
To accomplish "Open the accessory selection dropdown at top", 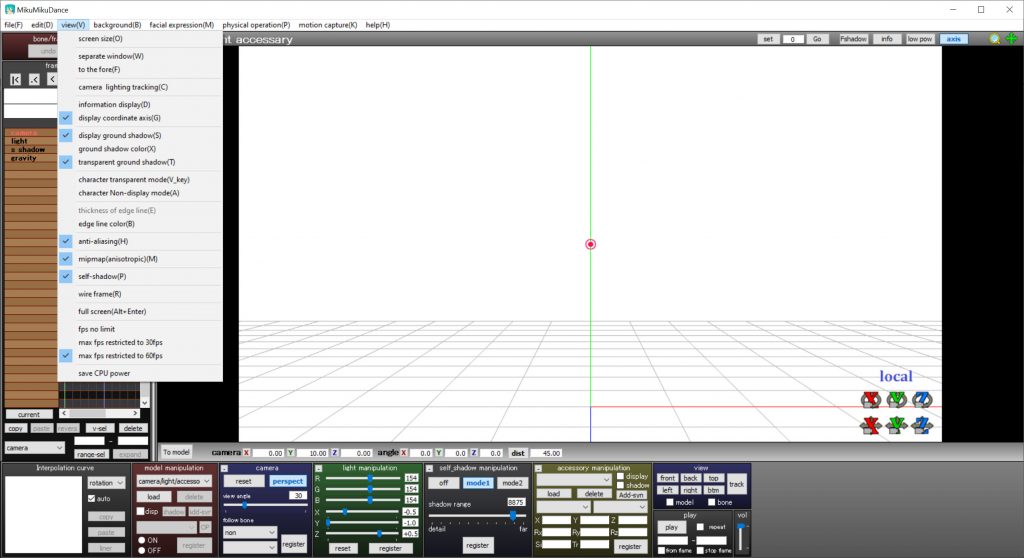I will 573,480.
